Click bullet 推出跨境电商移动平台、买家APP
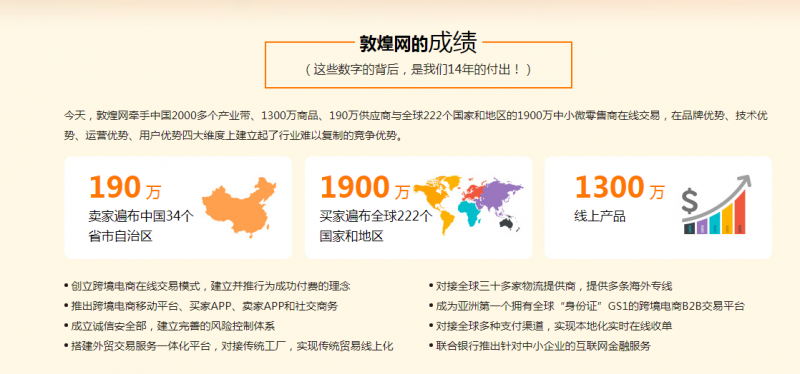The width and height of the screenshot is (800, 374). pos(201,306)
